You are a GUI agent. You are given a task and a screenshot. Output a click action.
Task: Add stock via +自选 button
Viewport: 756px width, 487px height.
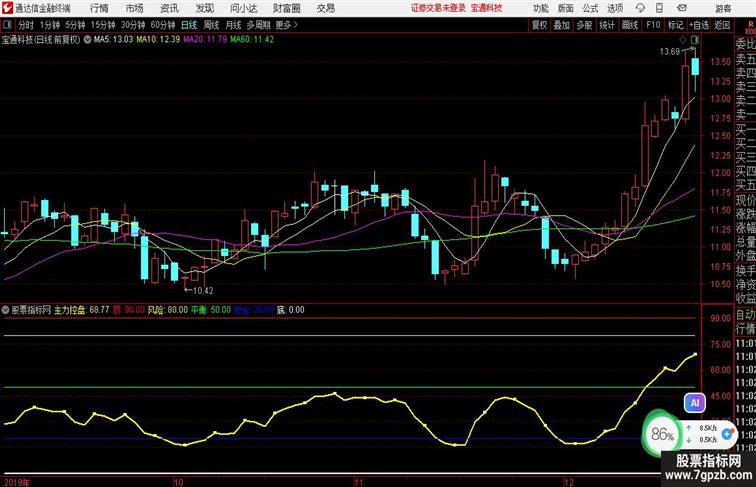click(699, 25)
